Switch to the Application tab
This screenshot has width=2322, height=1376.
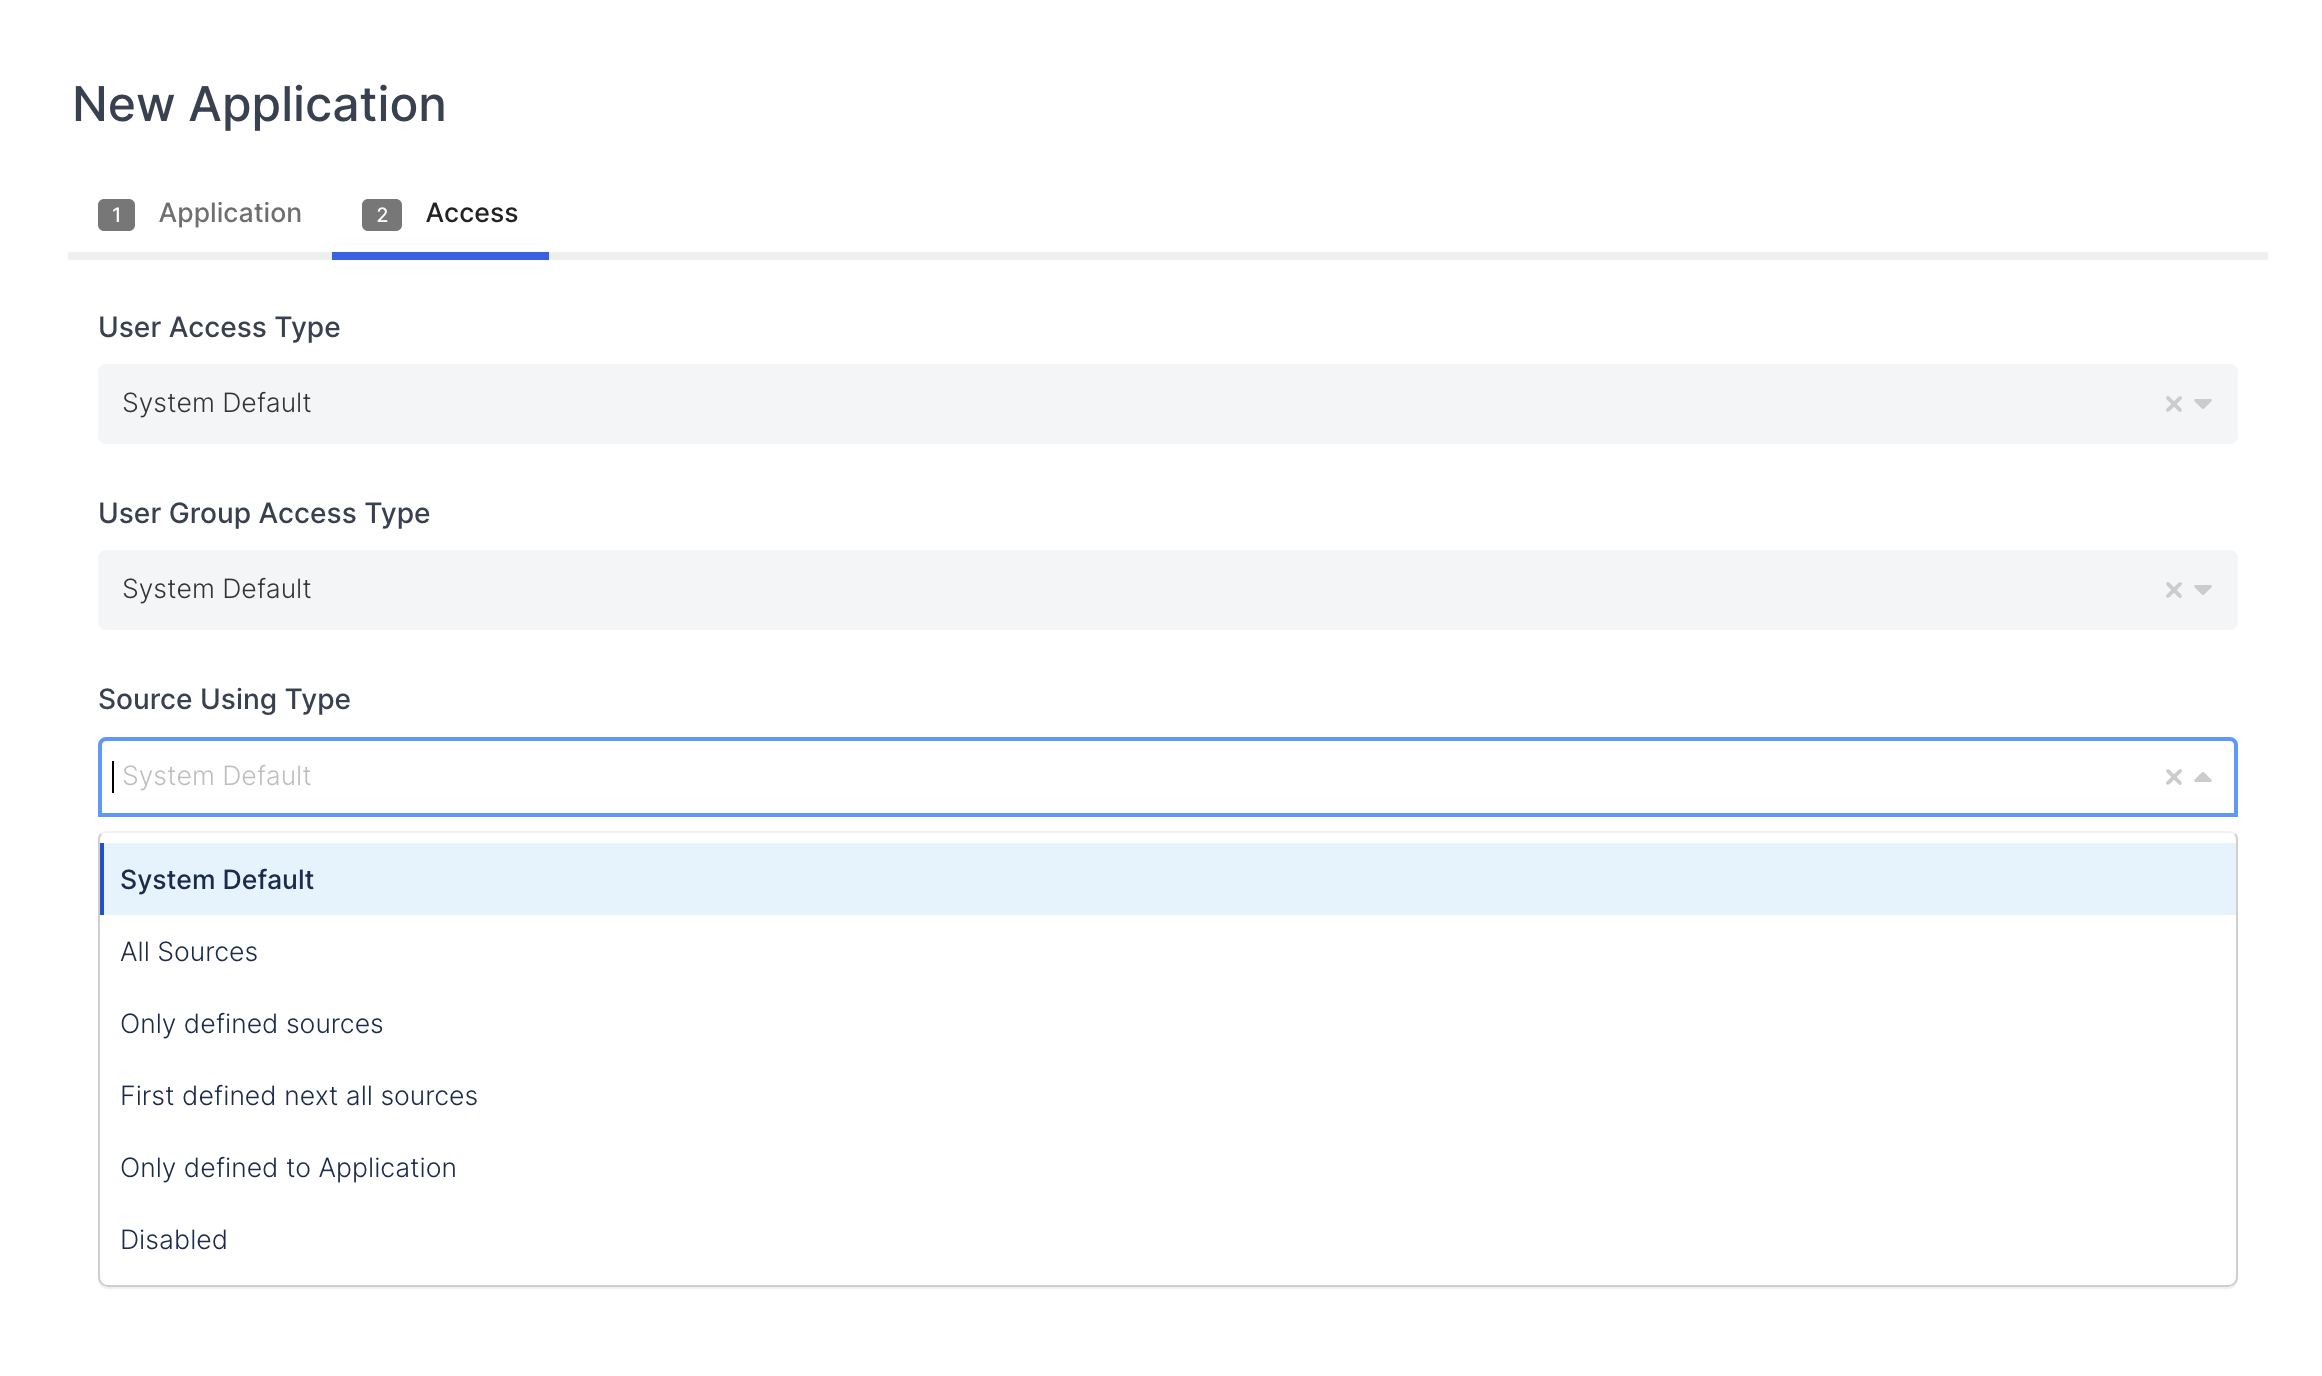(229, 213)
